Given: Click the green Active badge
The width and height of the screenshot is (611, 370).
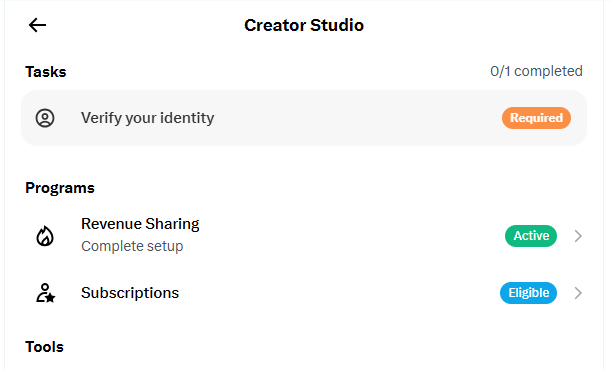Looking at the screenshot, I should [x=531, y=236].
